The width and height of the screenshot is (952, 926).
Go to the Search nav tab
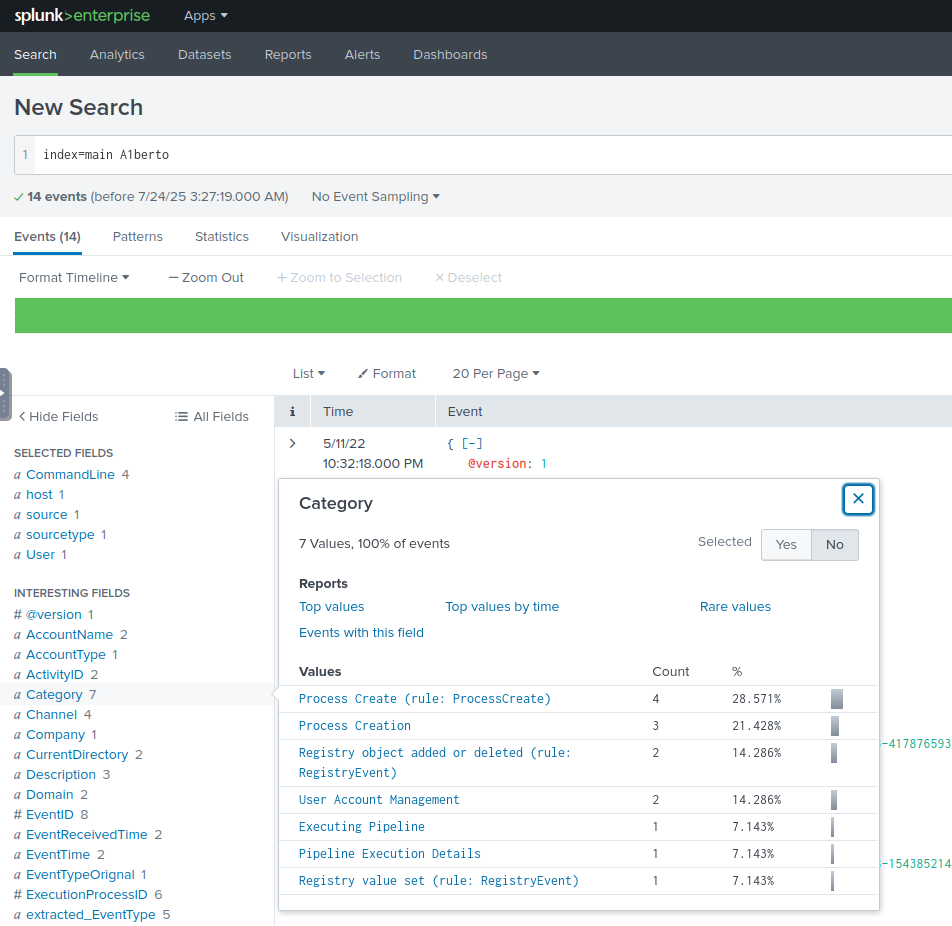(x=35, y=55)
